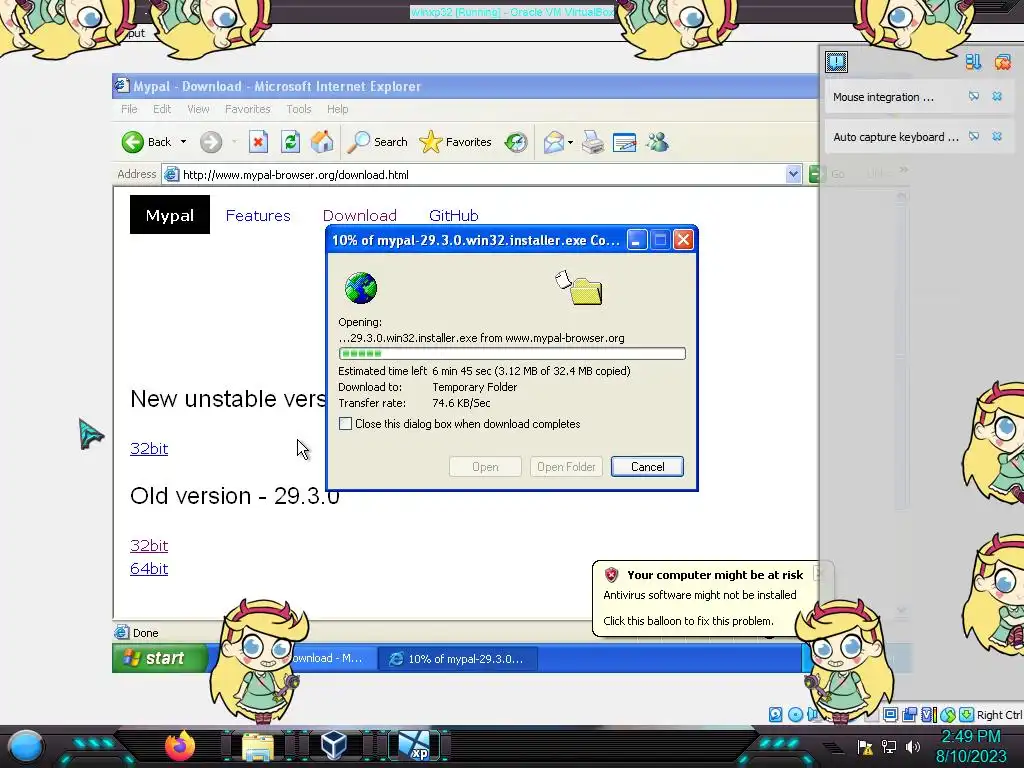
Task: Expand the address bar dropdown arrow
Action: tap(793, 174)
